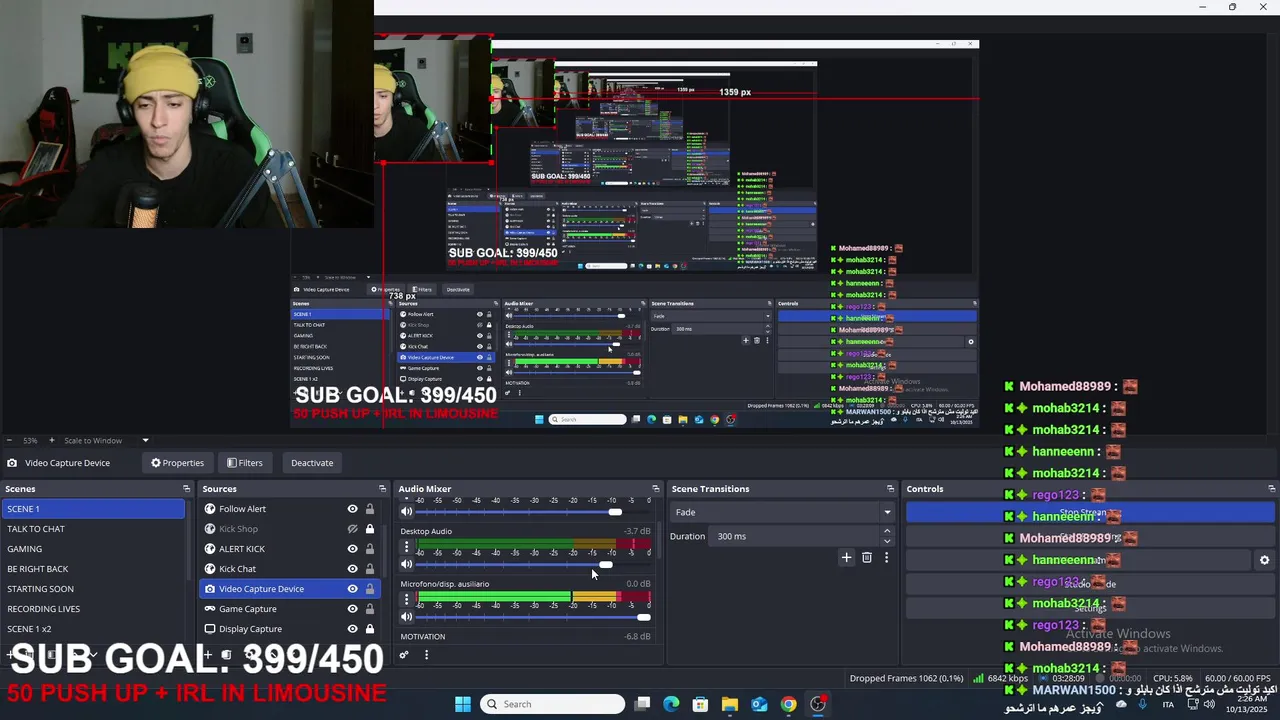1280x720 pixels.
Task: Click the Follow Alert browser source icon
Action: click(x=210, y=509)
